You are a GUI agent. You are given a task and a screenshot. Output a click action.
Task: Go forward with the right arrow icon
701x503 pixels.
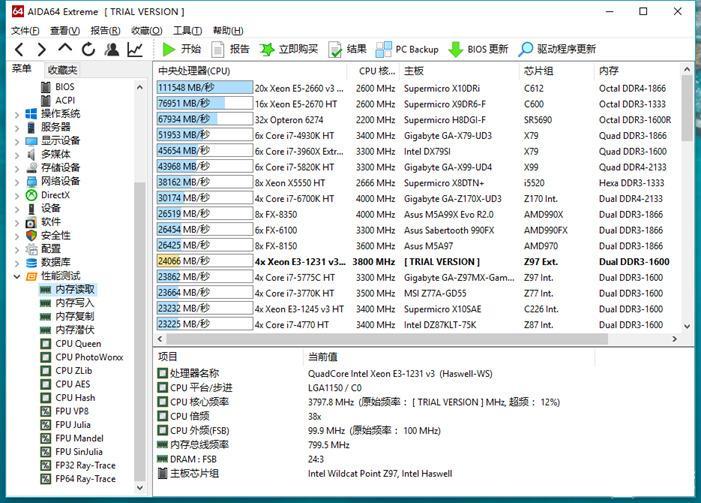[42, 49]
